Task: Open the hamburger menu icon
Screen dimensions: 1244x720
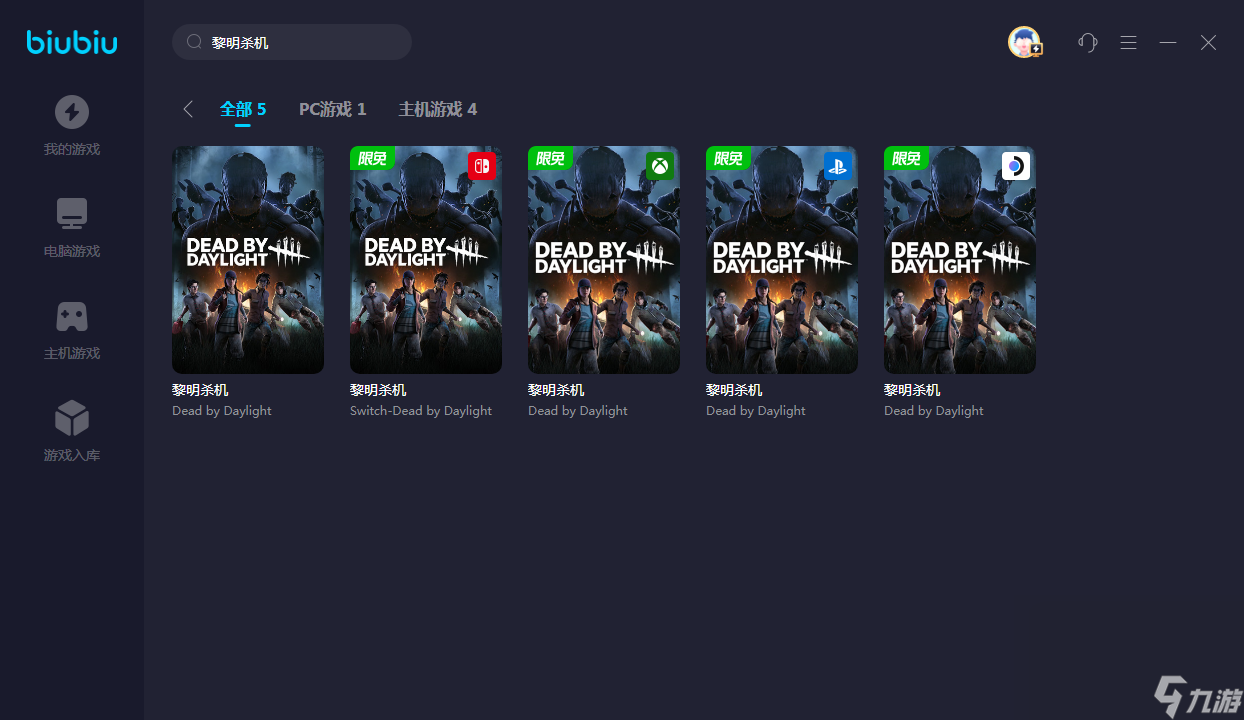Action: click(1128, 42)
